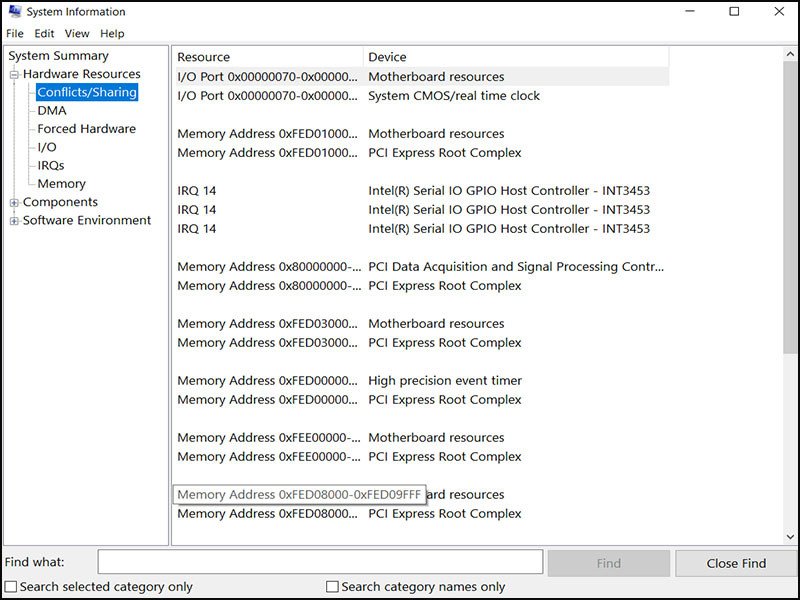This screenshot has height=600, width=800.
Task: Maximize the System Information window
Action: 734,12
